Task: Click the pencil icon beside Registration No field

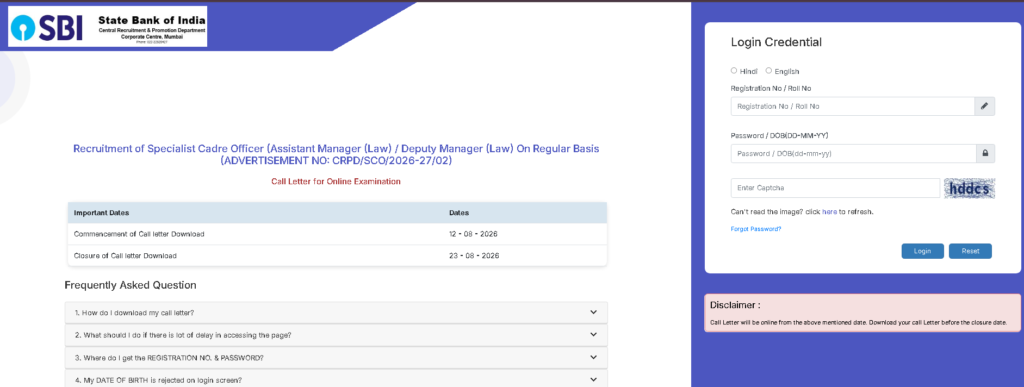Action: click(985, 106)
